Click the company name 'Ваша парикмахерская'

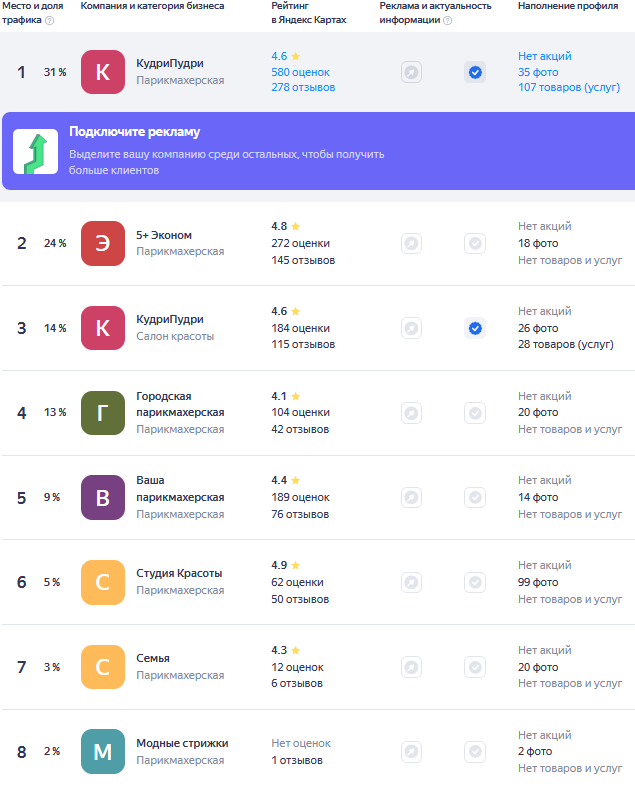180,489
